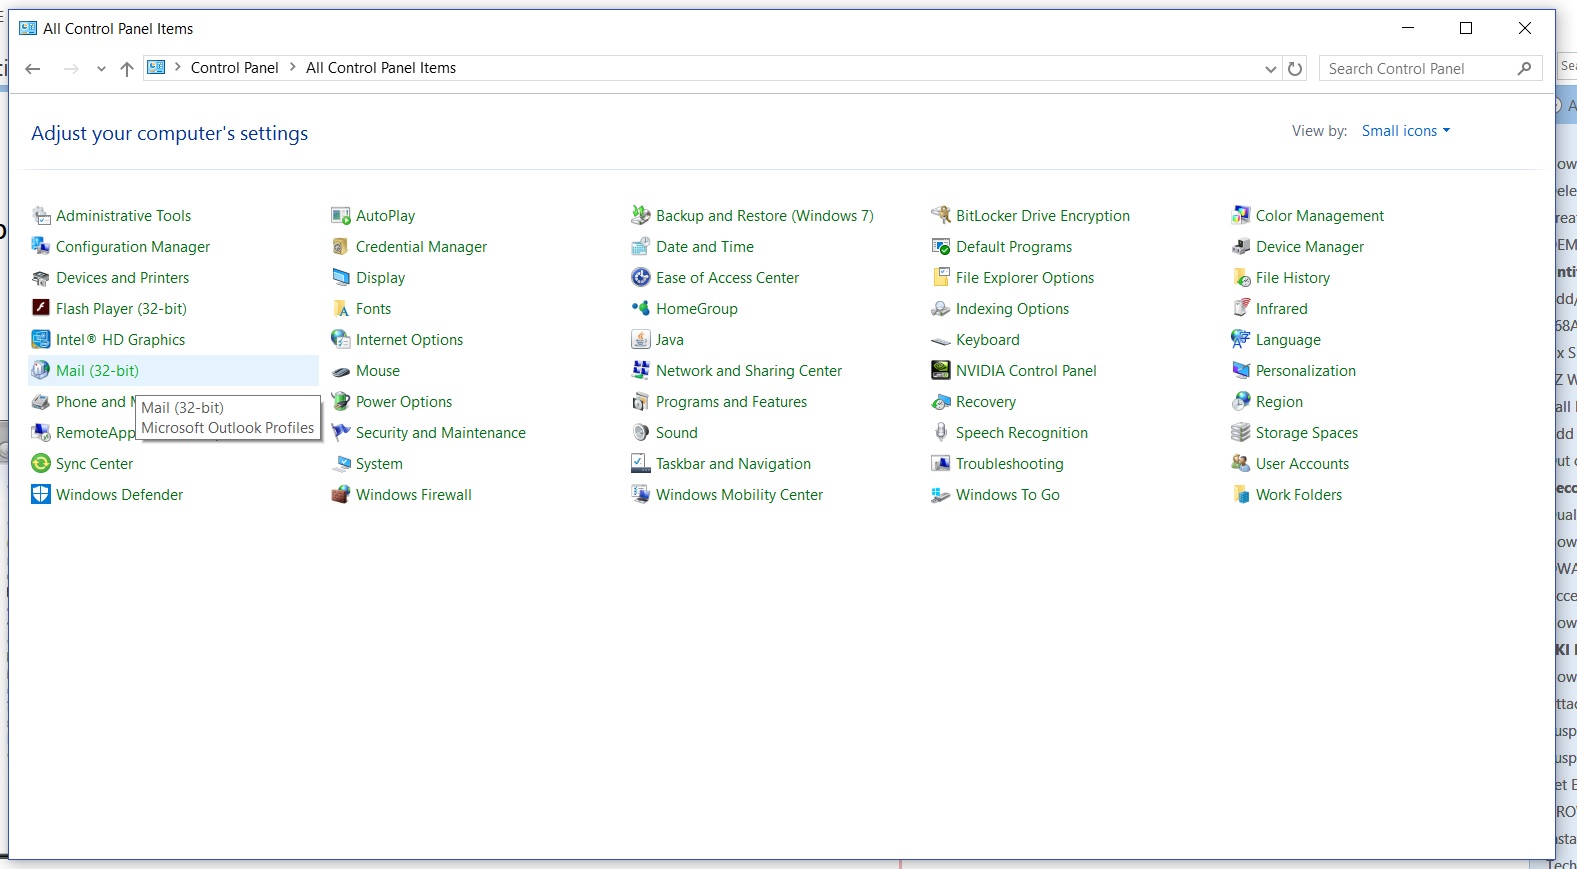Click the Ease of Access Center icon
The width and height of the screenshot is (1577, 869).
[641, 278]
